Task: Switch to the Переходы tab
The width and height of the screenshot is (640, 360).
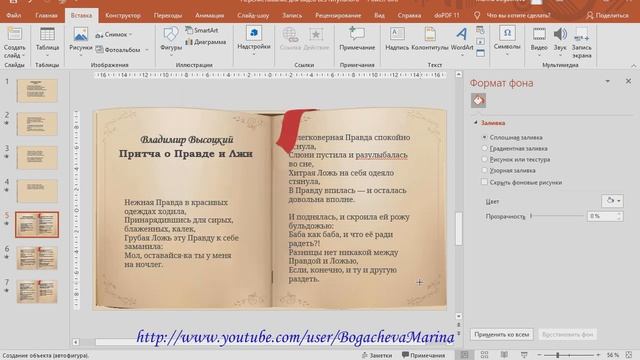Action: [x=168, y=16]
